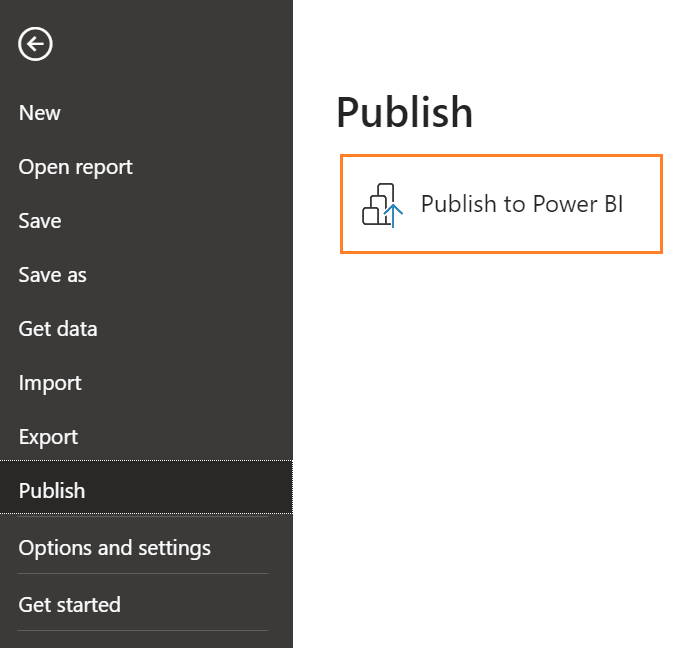Click Save in the File menu
Image resolution: width=680 pixels, height=648 pixels.
[40, 221]
